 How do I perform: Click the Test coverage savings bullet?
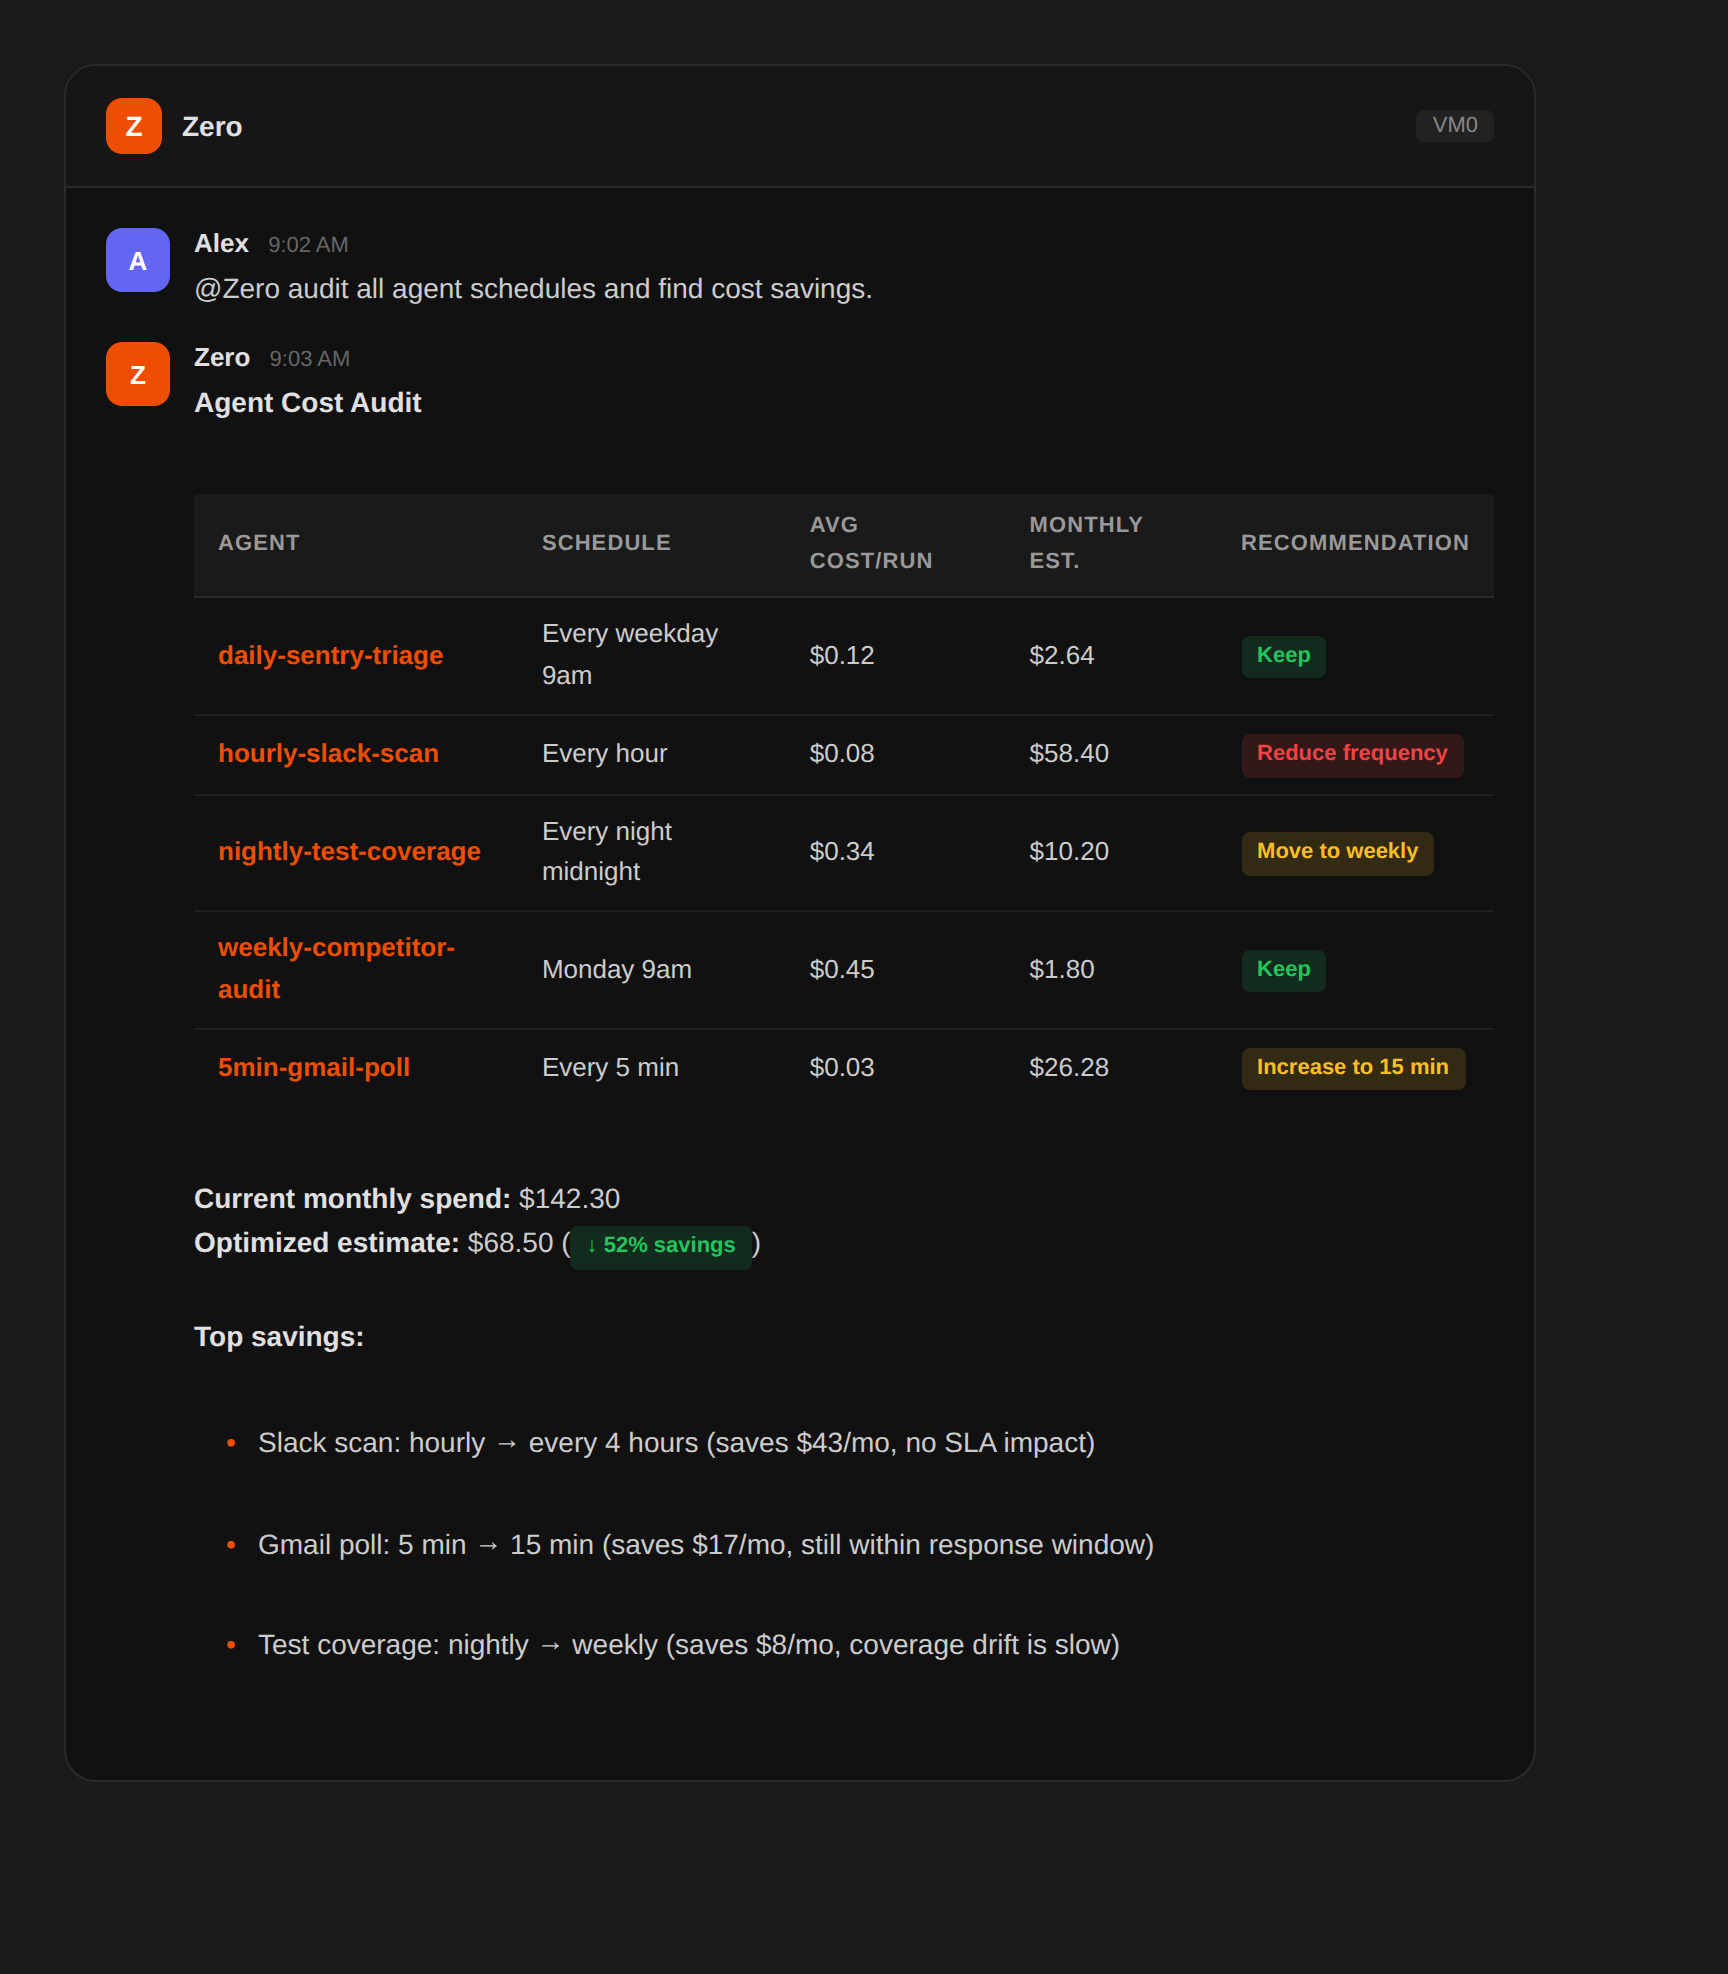[689, 1645]
